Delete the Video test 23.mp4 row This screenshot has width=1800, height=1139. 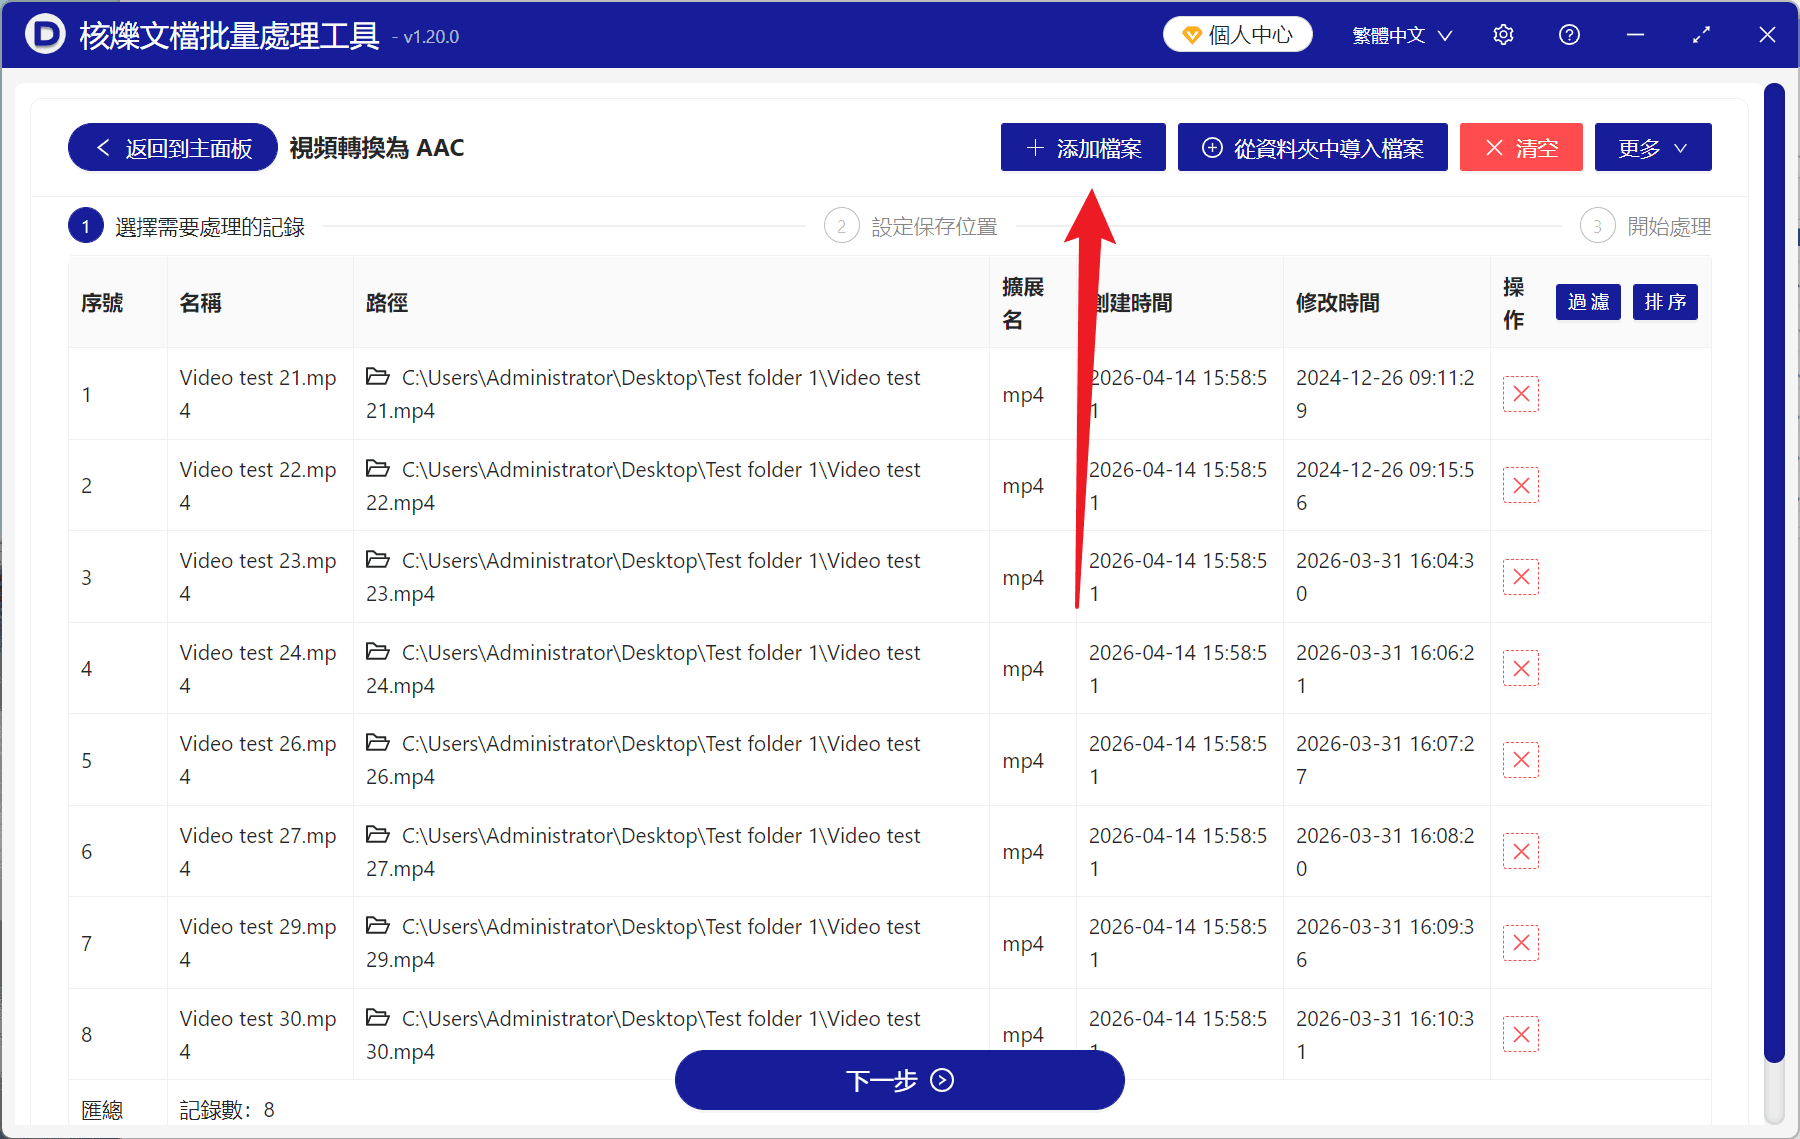(1520, 577)
